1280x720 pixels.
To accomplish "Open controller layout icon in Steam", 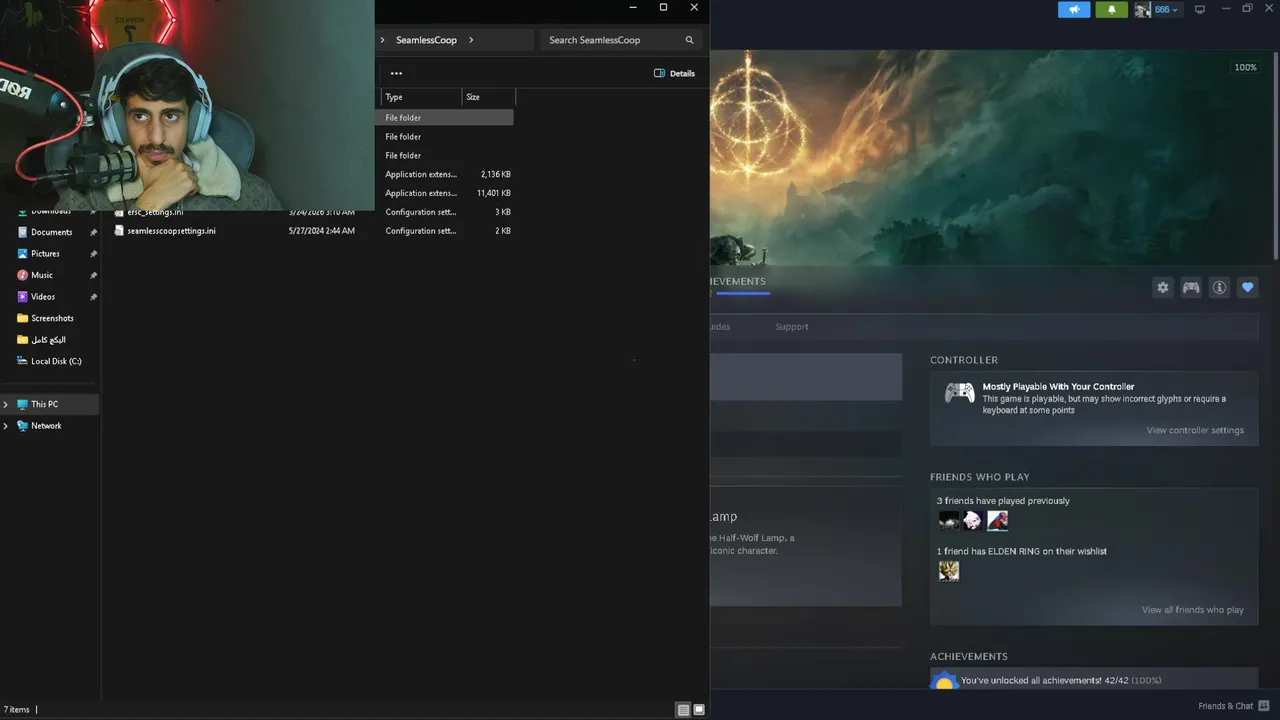I will tap(1191, 287).
